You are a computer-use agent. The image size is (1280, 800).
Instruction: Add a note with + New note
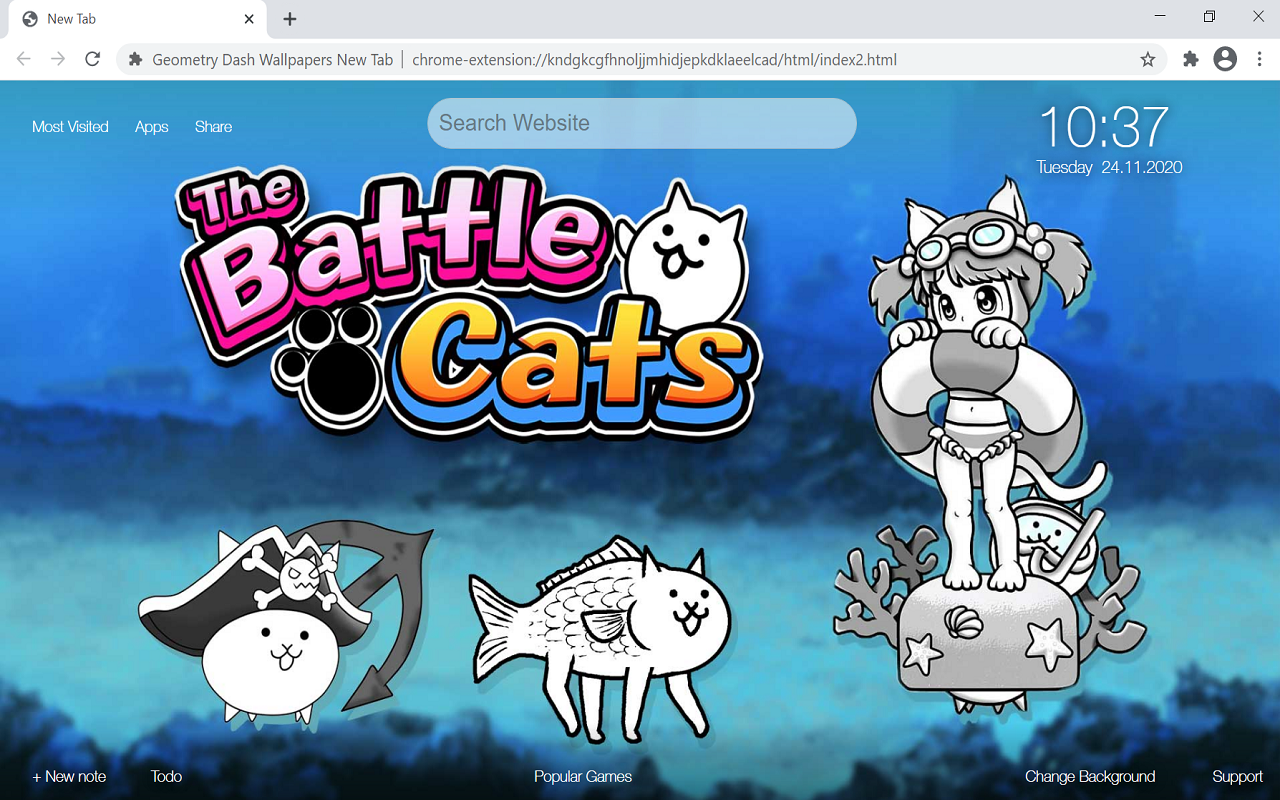[x=69, y=776]
